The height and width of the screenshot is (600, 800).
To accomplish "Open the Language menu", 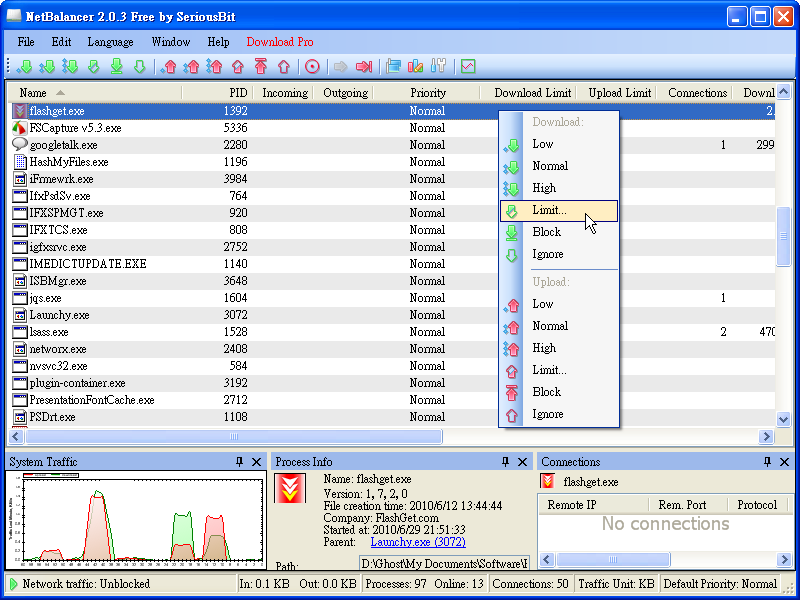I will click(110, 42).
